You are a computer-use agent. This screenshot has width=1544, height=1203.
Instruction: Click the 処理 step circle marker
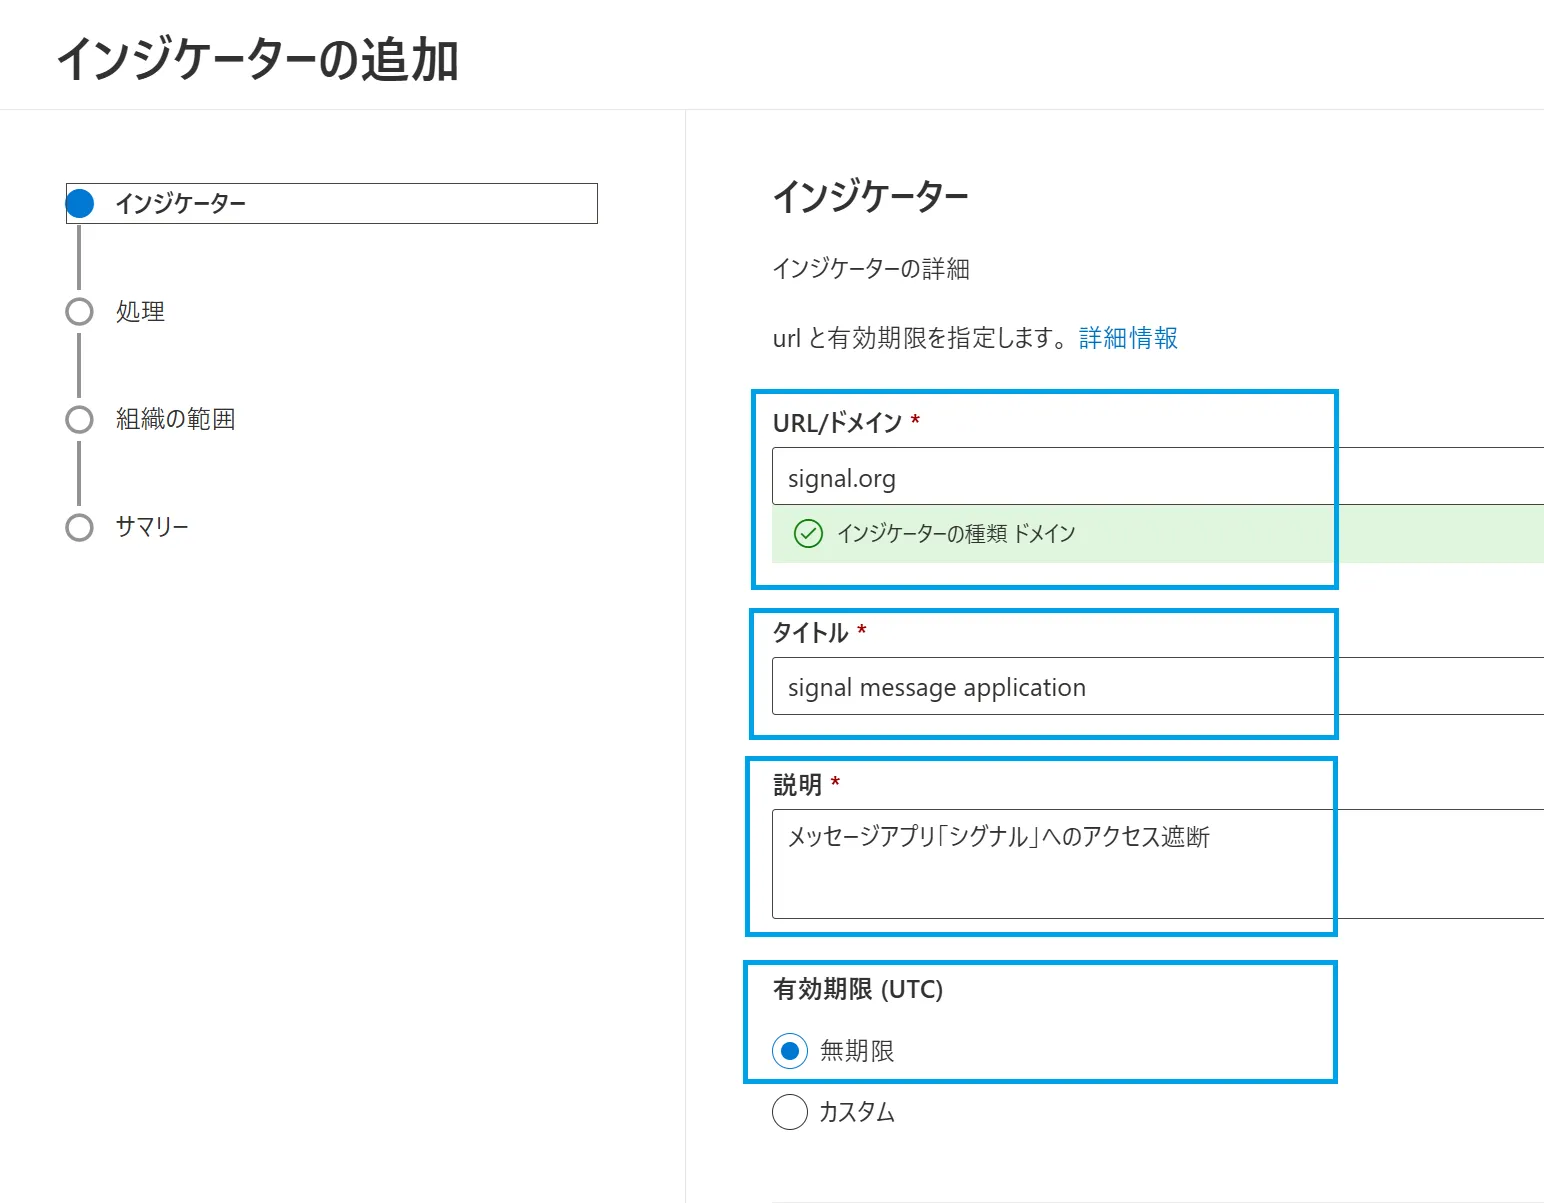[79, 312]
